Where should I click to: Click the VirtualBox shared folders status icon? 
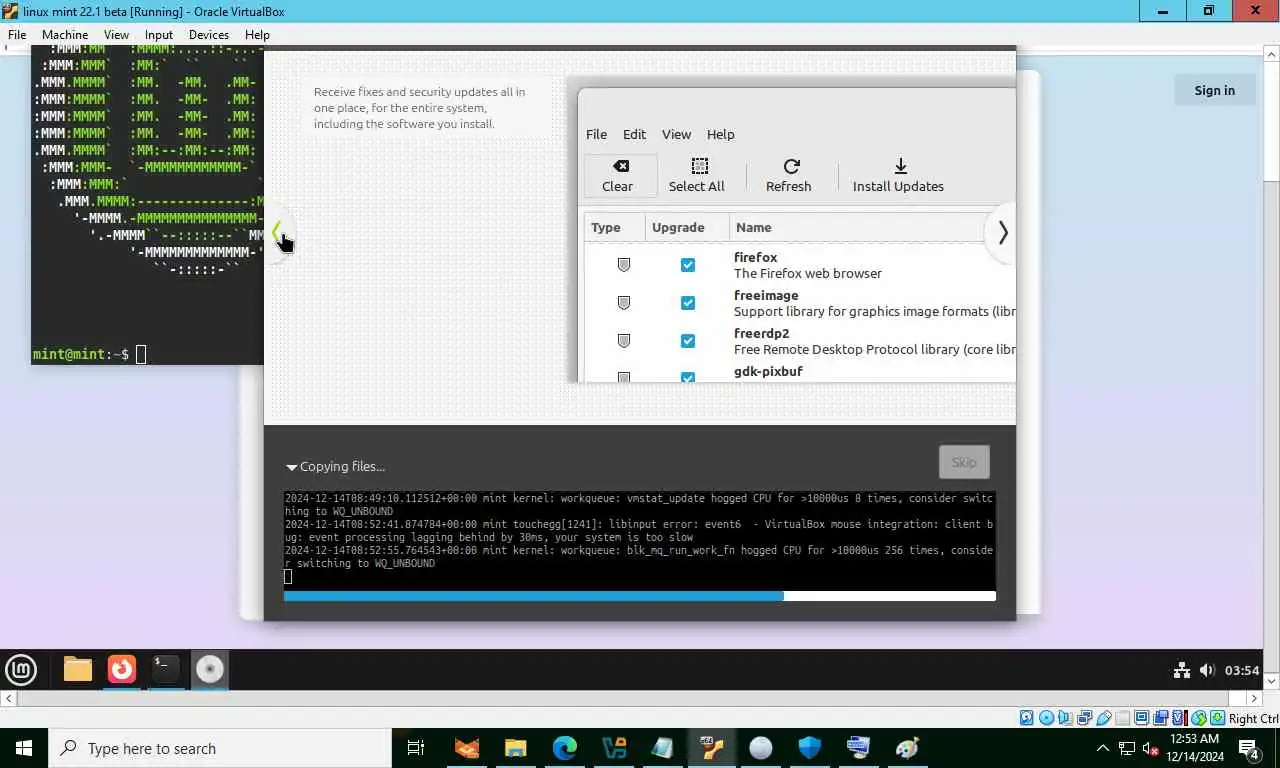click(x=1122, y=718)
